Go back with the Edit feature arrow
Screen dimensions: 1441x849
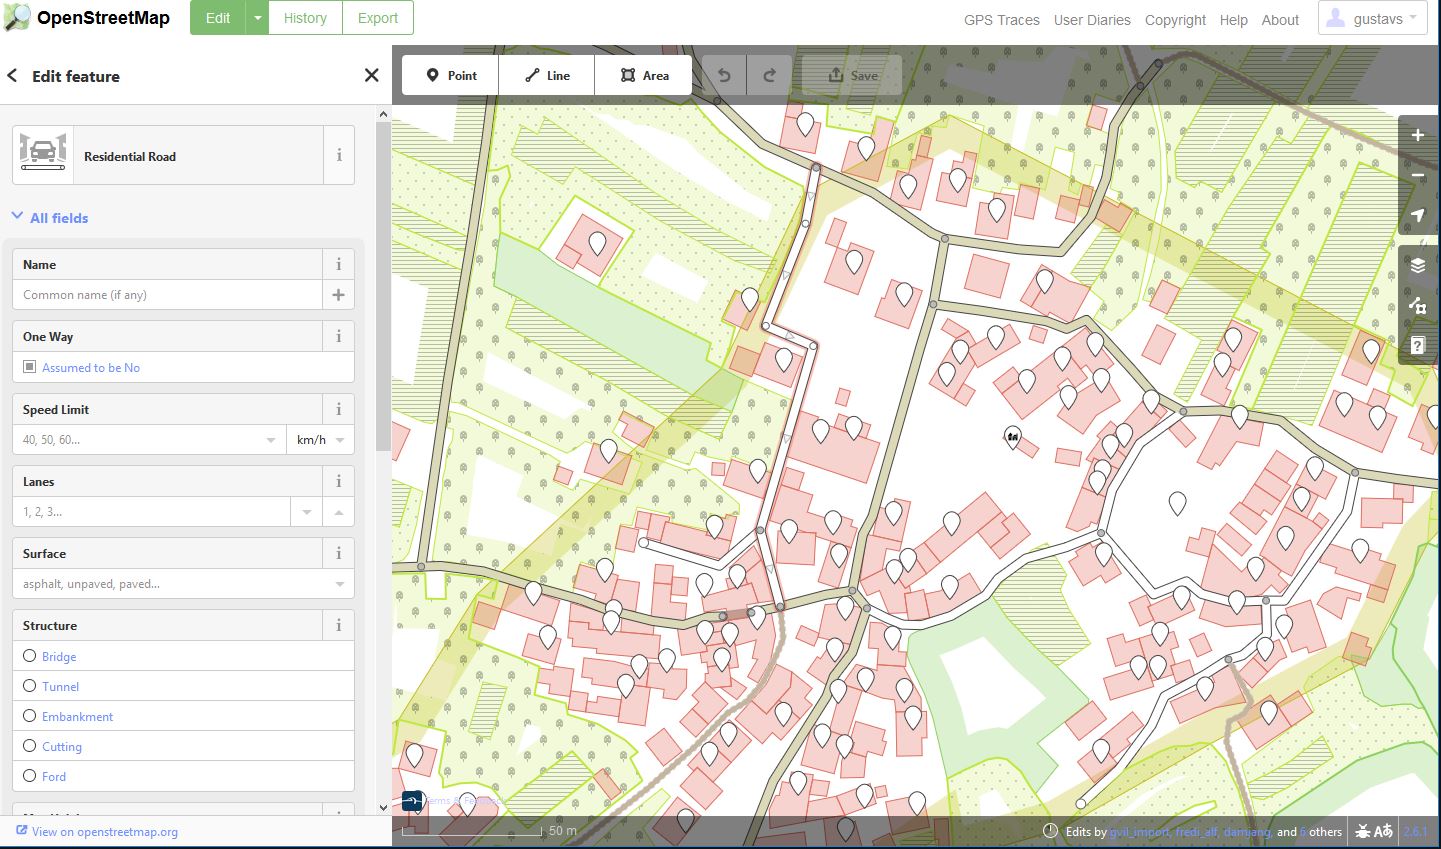[x=12, y=76]
